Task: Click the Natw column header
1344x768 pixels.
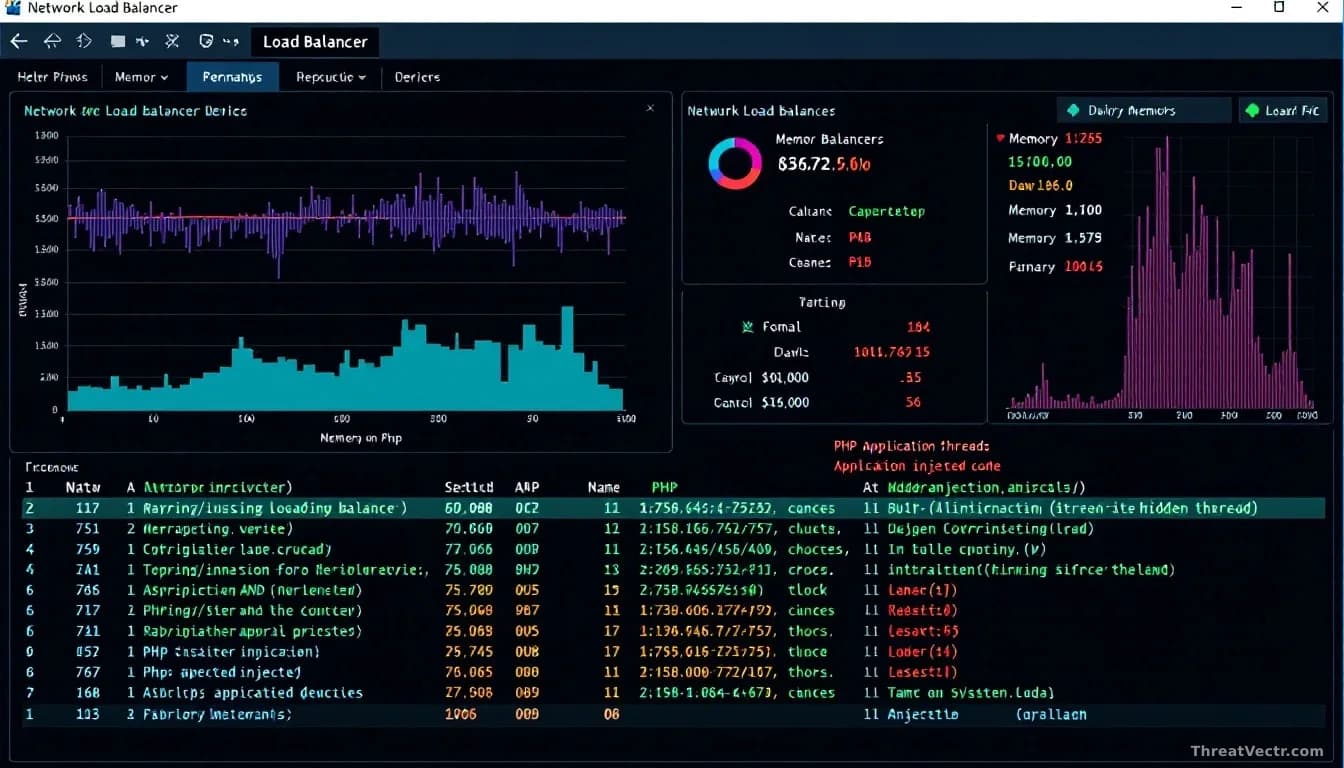Action: click(x=83, y=487)
